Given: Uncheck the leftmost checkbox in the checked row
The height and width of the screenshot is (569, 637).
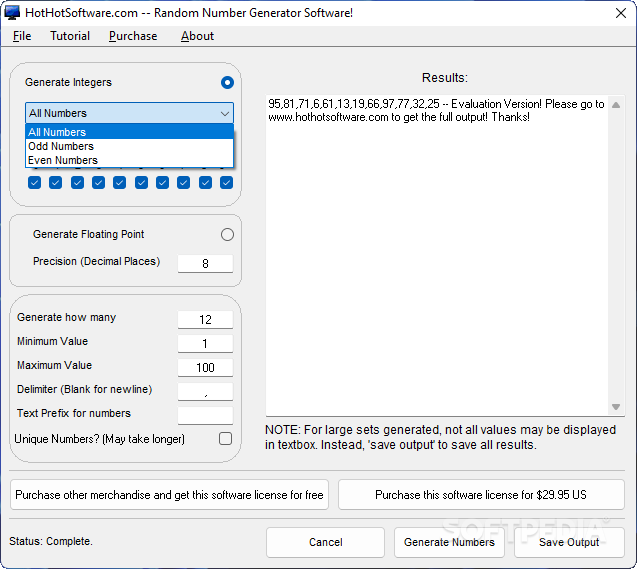Looking at the screenshot, I should 35,183.
